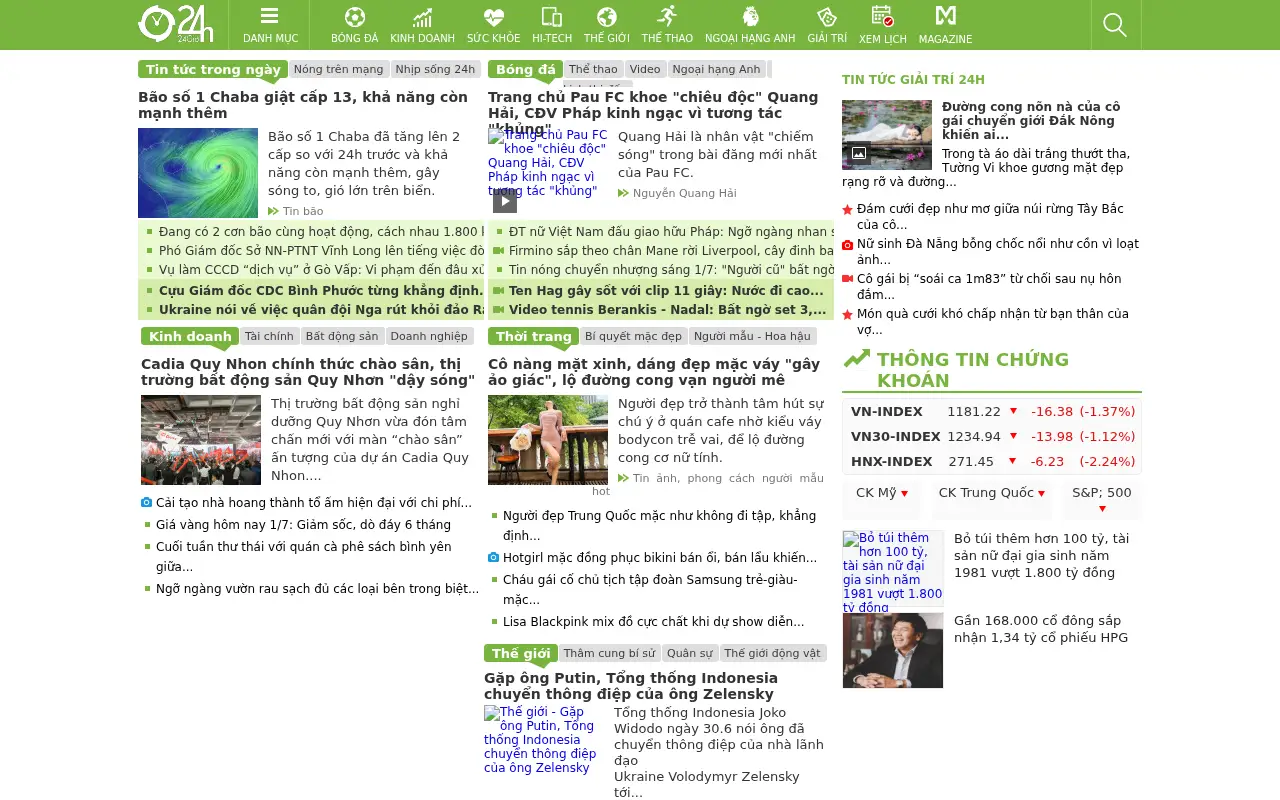Image resolution: width=1280 pixels, height=800 pixels.
Task: Open the Bóng Đá soccer ball icon
Action: tap(354, 17)
